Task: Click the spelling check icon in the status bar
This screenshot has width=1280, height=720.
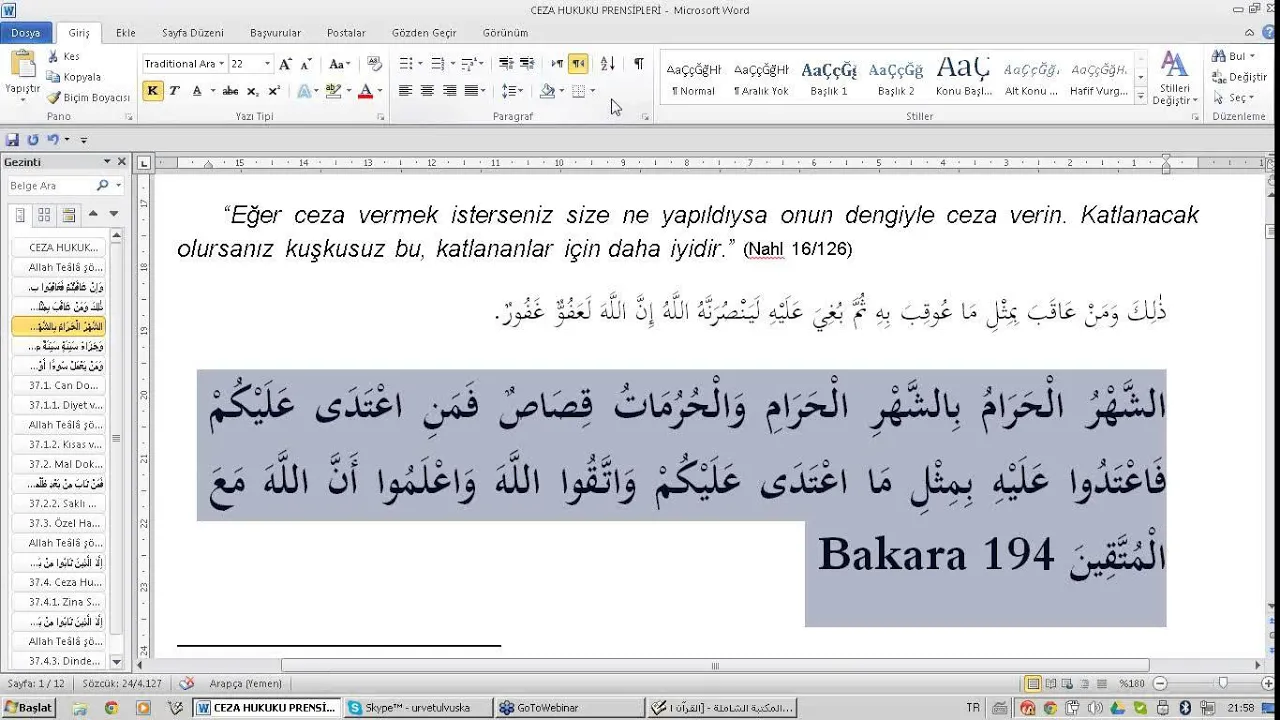Action: coord(186,684)
